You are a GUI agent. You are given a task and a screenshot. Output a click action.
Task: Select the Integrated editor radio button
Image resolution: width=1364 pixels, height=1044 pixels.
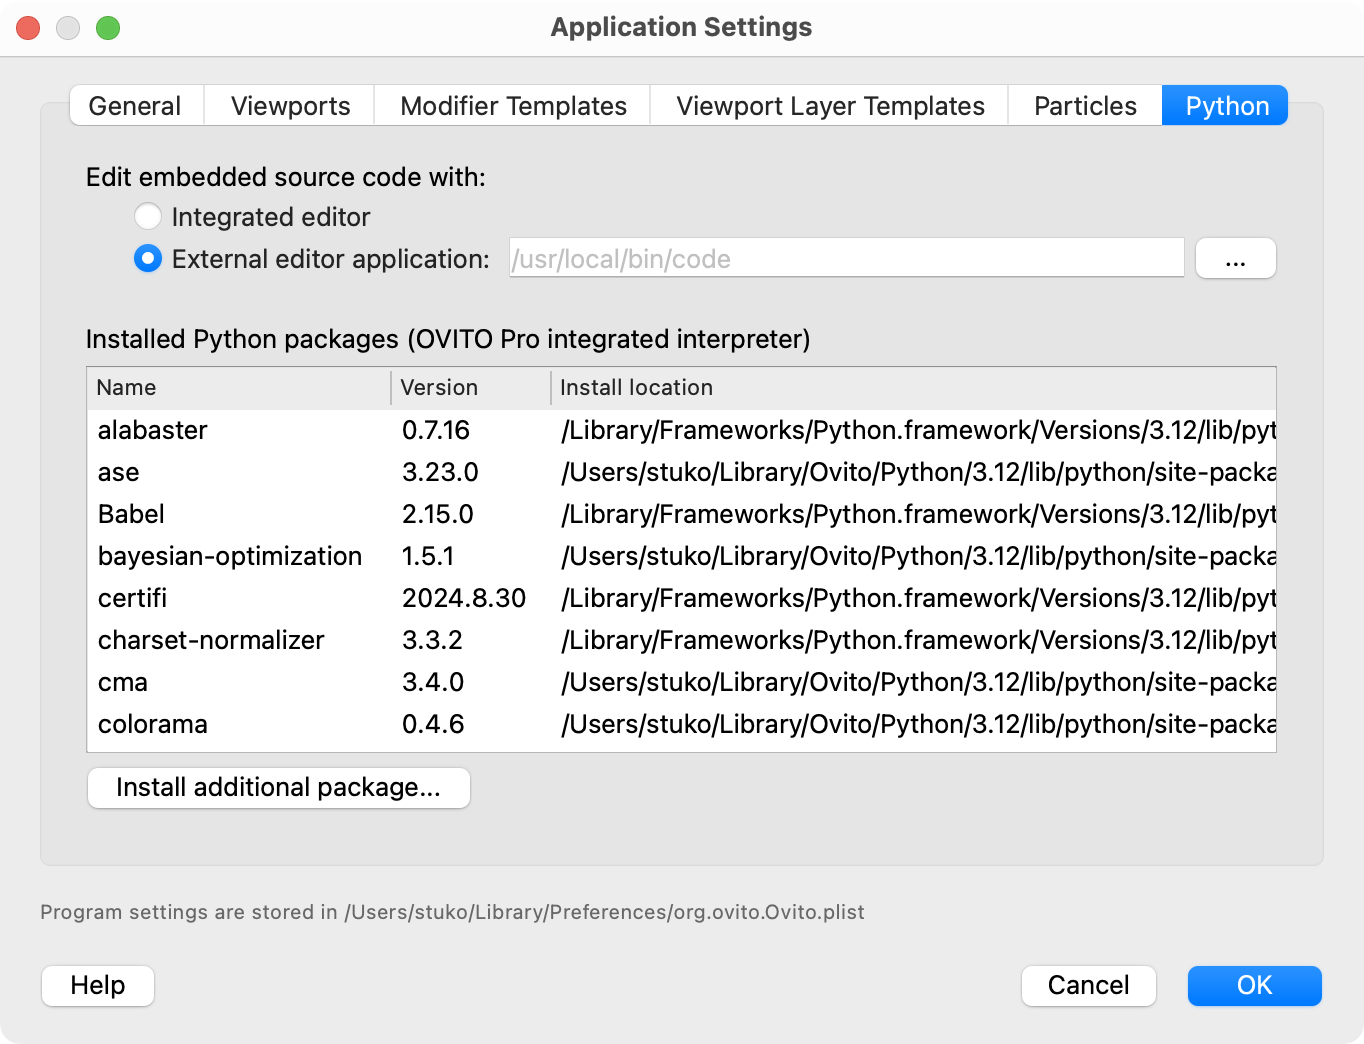tap(148, 217)
